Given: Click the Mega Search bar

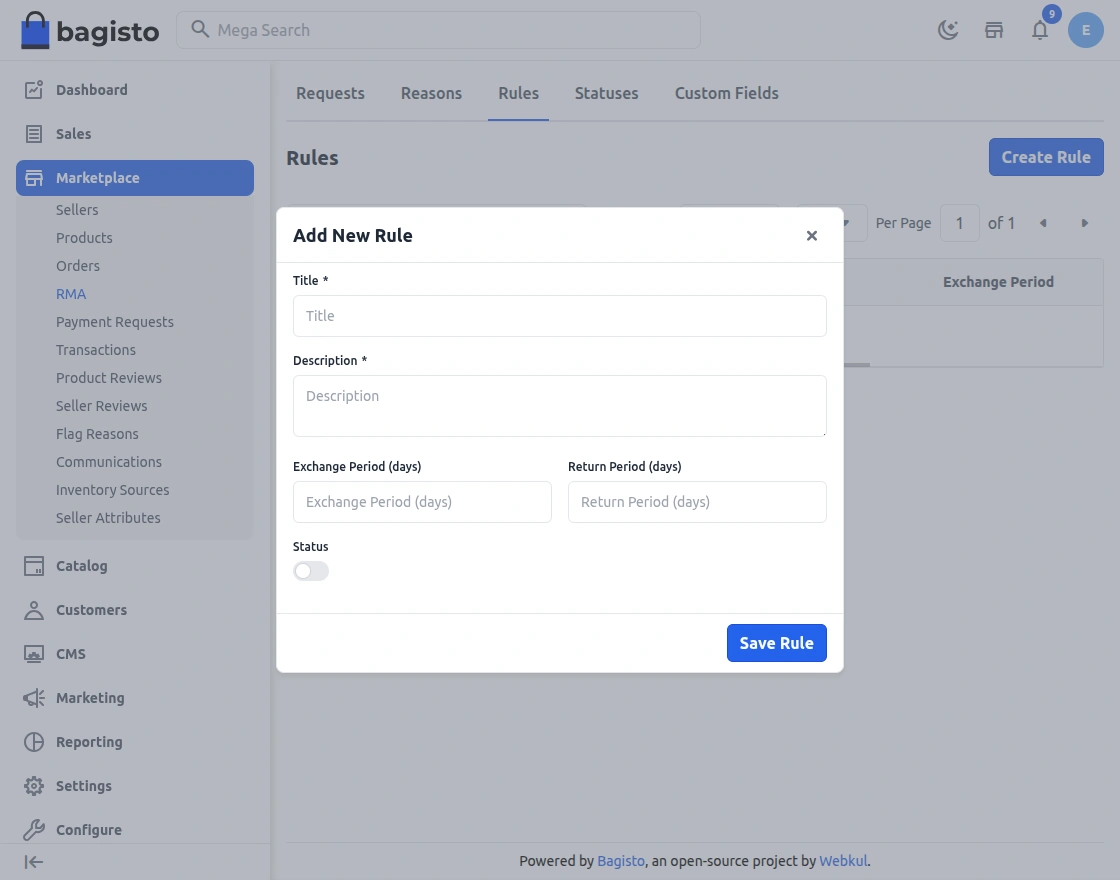Looking at the screenshot, I should click(x=440, y=30).
